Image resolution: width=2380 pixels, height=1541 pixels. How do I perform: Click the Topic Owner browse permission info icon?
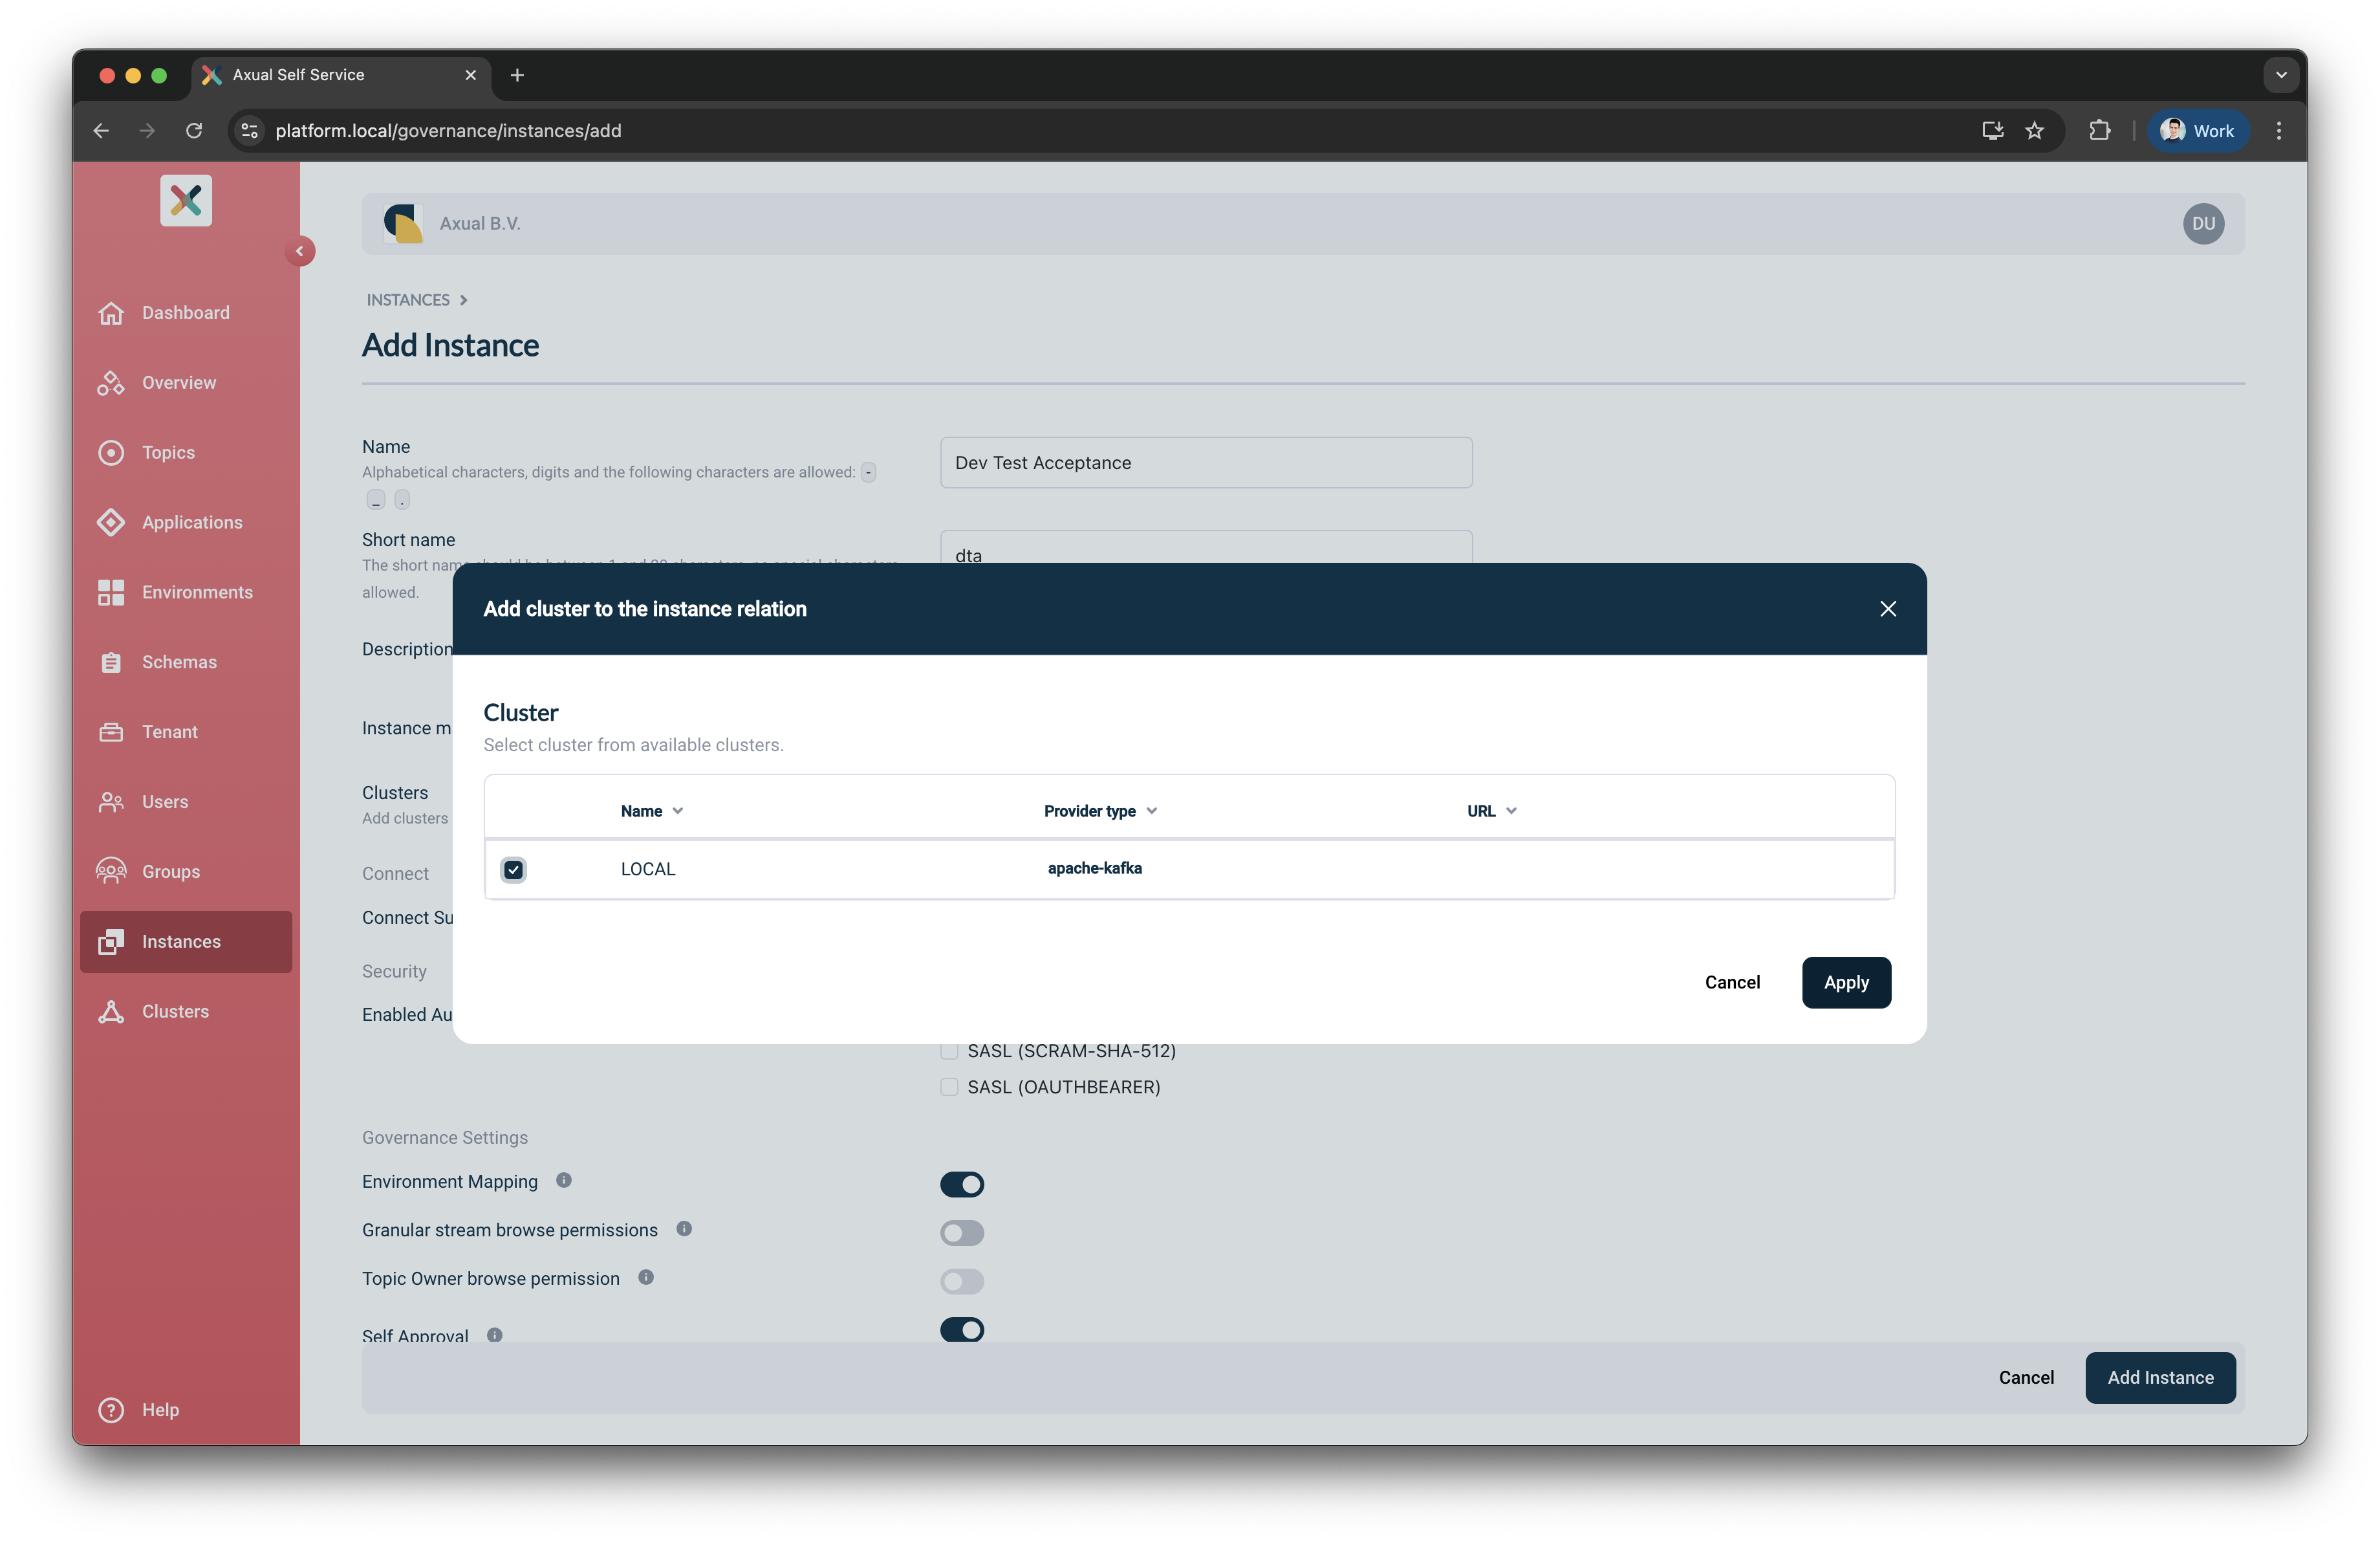pyautogui.click(x=646, y=1277)
